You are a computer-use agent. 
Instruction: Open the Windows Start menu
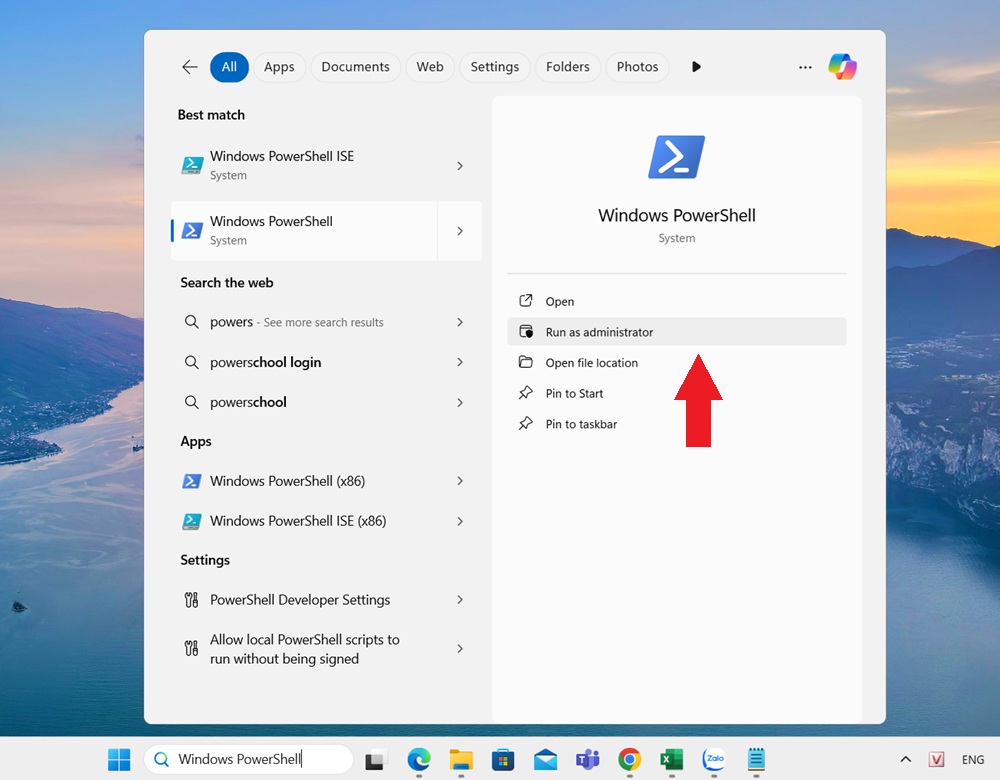pos(119,759)
